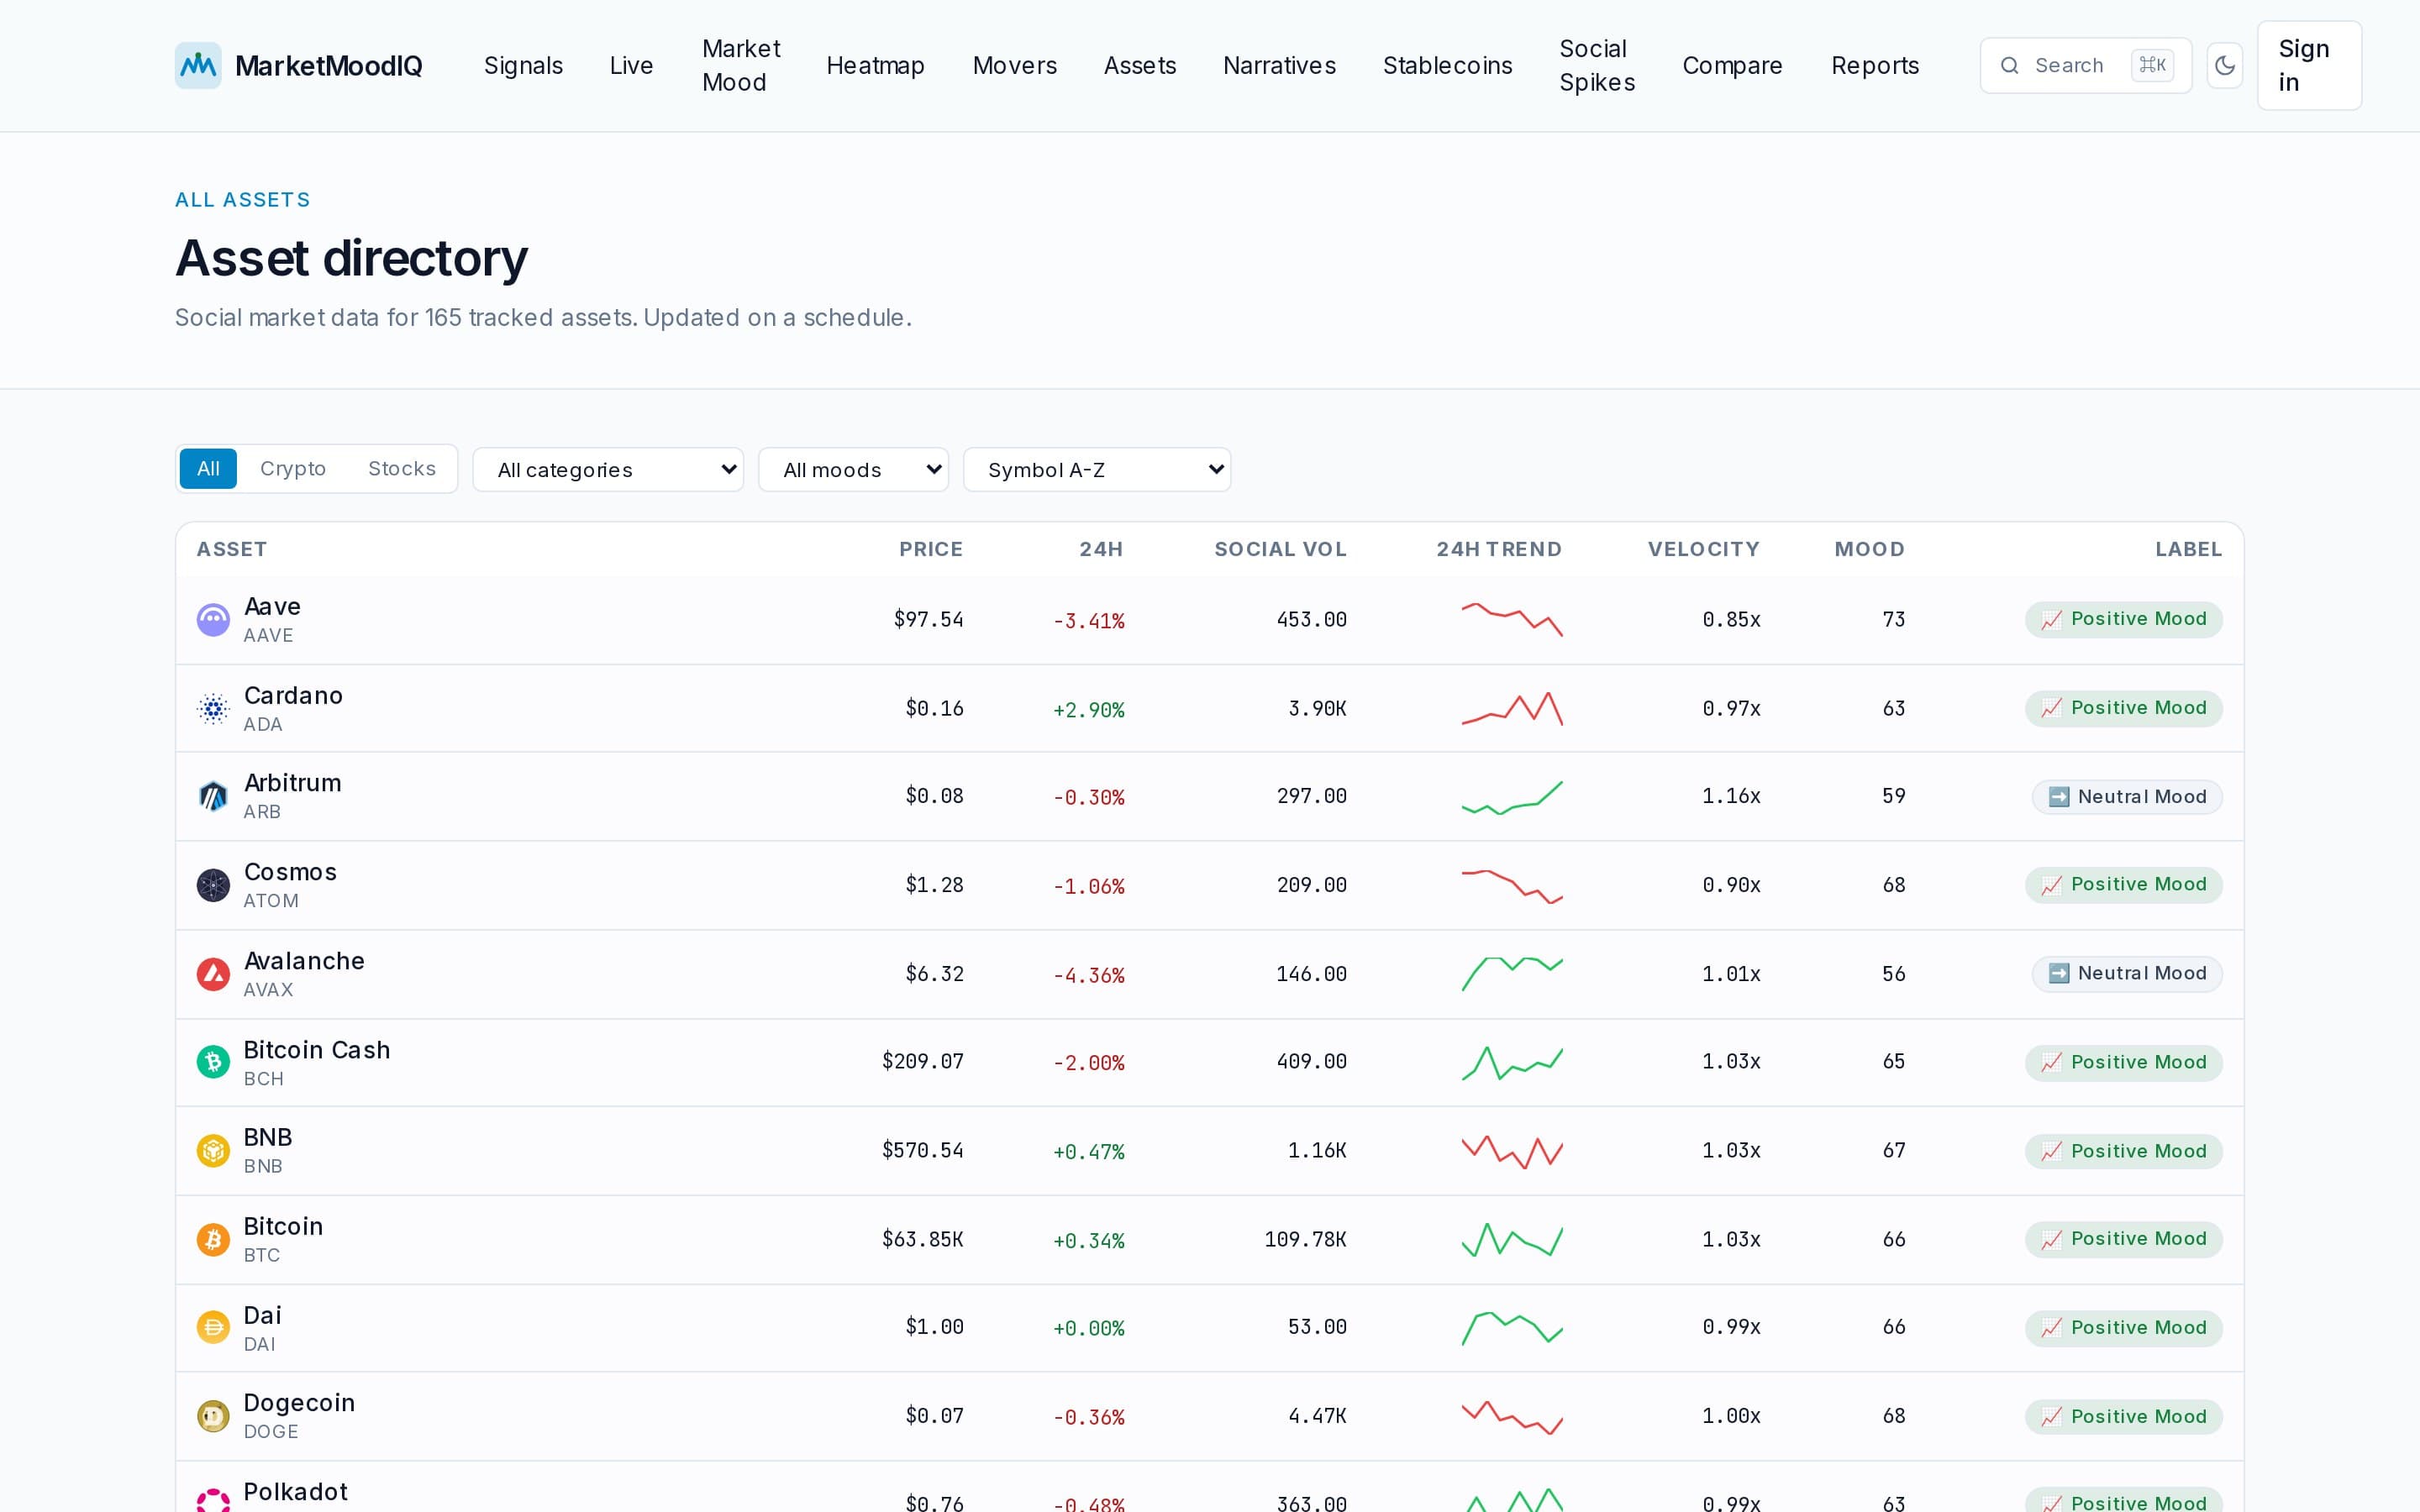
Task: Click Bitcoin's social volume 109.78K
Action: pyautogui.click(x=1305, y=1240)
